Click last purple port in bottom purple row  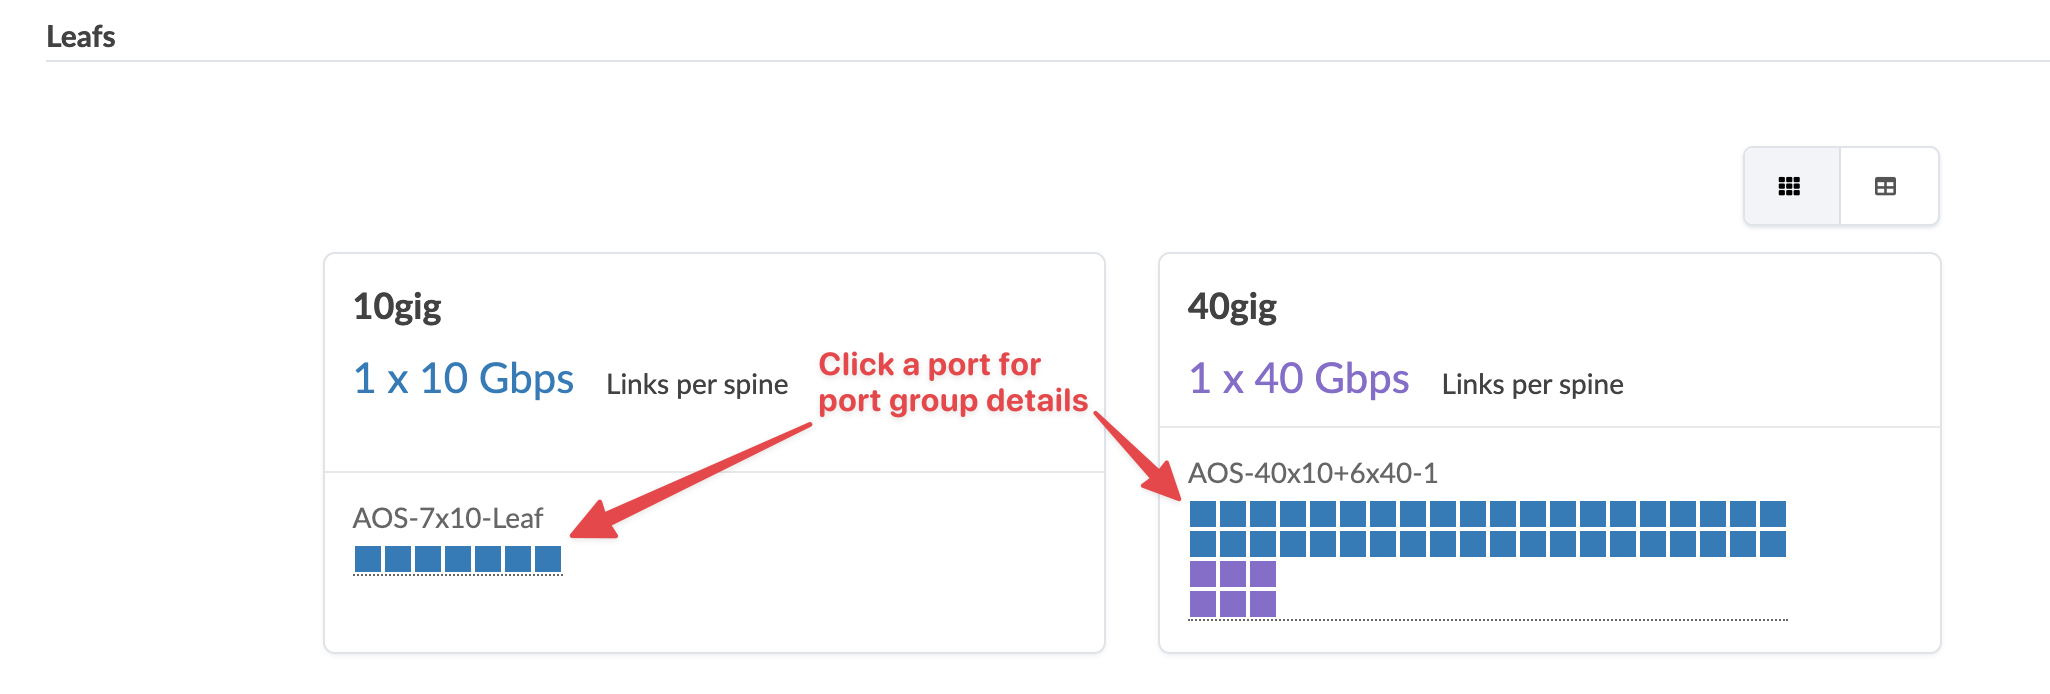click(x=1263, y=604)
